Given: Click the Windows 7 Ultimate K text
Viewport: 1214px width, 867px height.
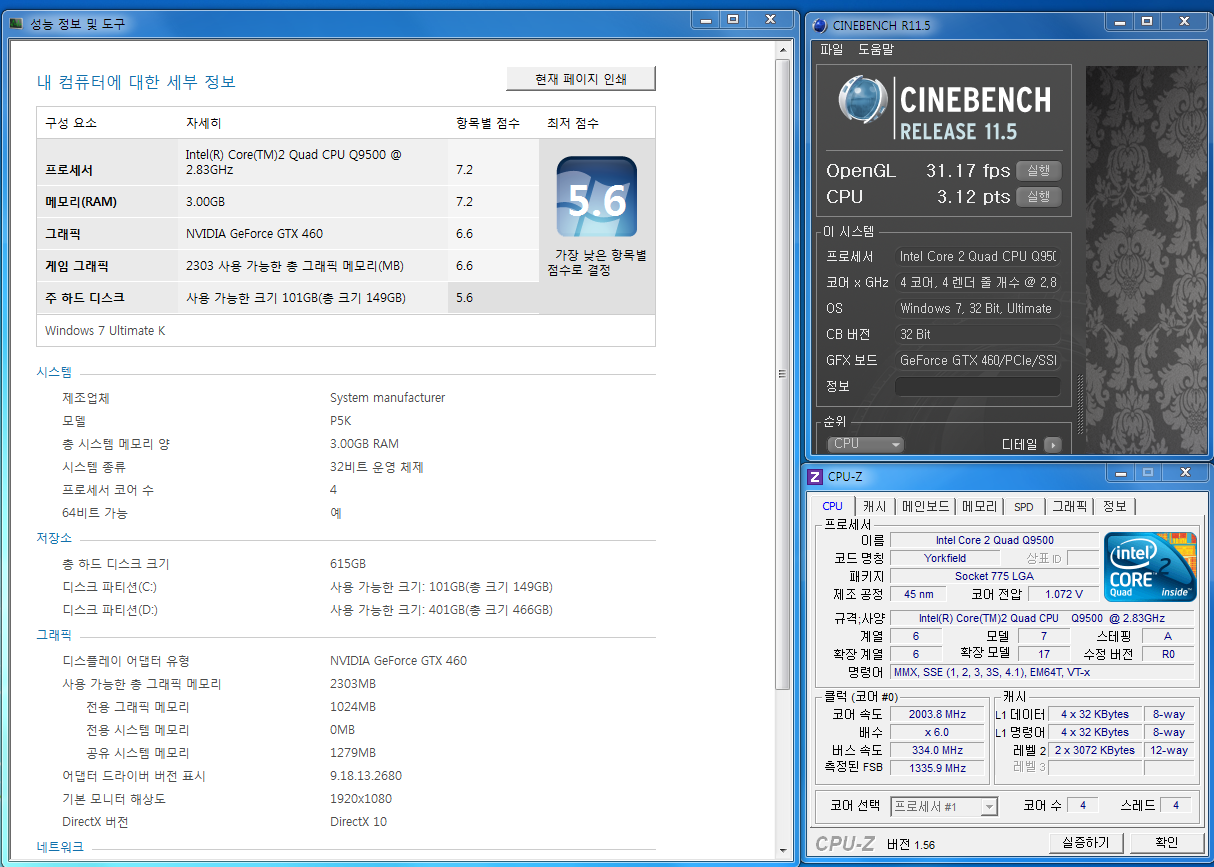Looking at the screenshot, I should click(105, 330).
